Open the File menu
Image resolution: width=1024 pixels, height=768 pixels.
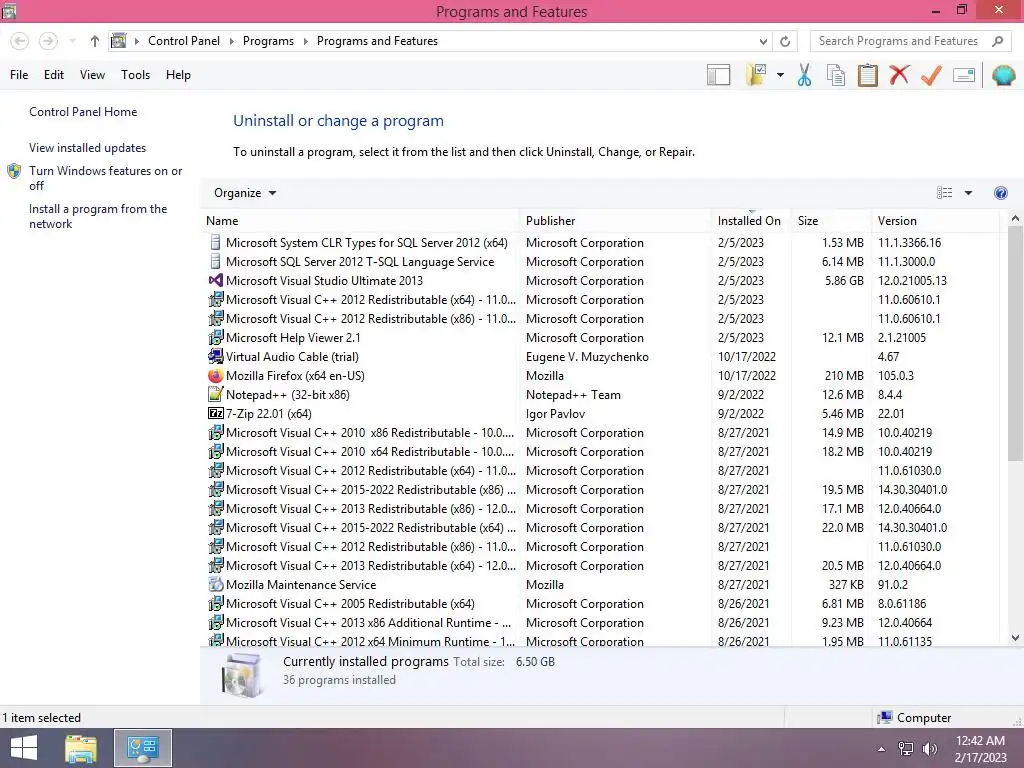pos(19,75)
